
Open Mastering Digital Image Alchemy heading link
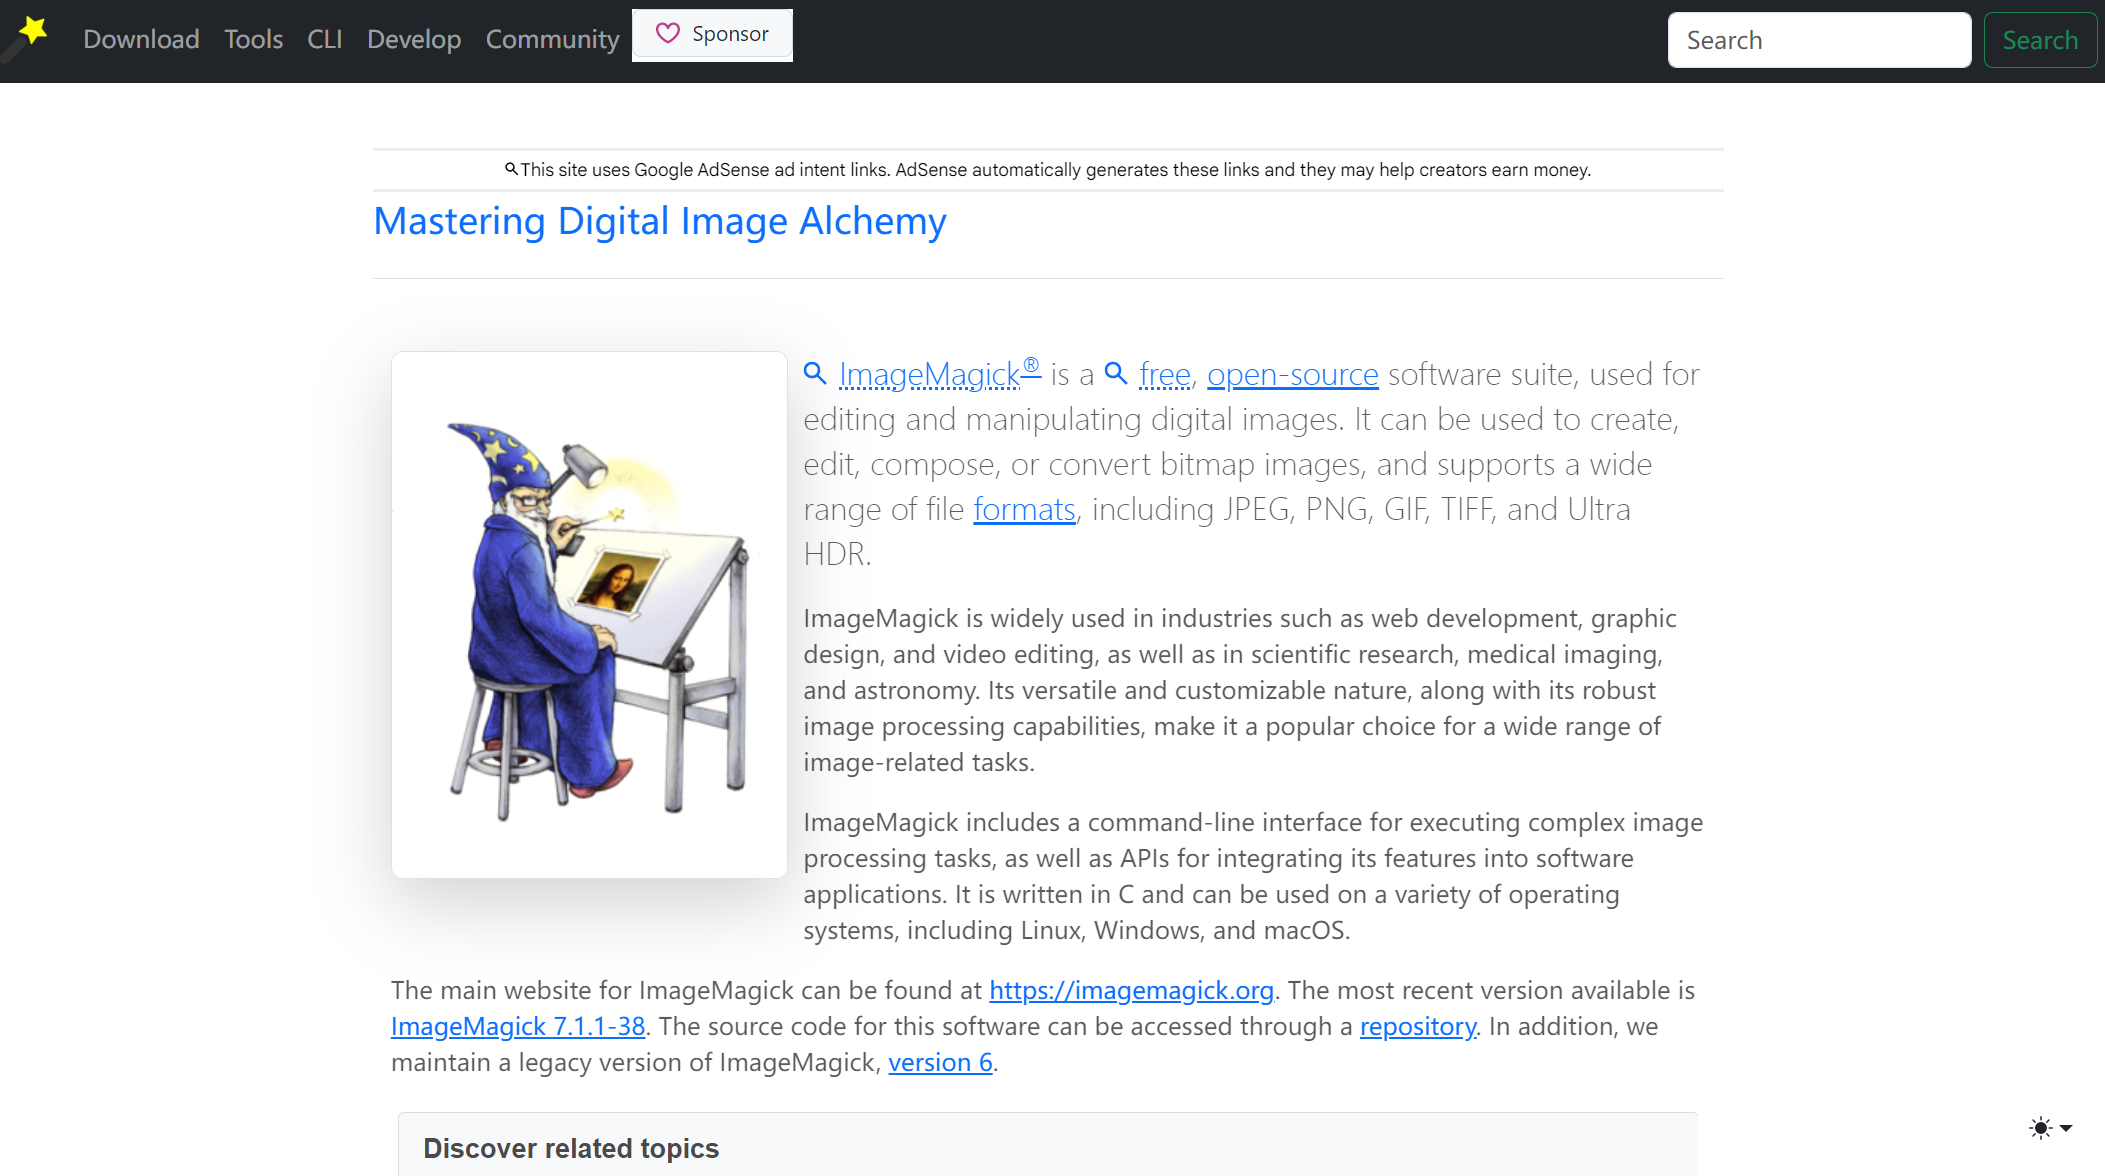point(659,221)
